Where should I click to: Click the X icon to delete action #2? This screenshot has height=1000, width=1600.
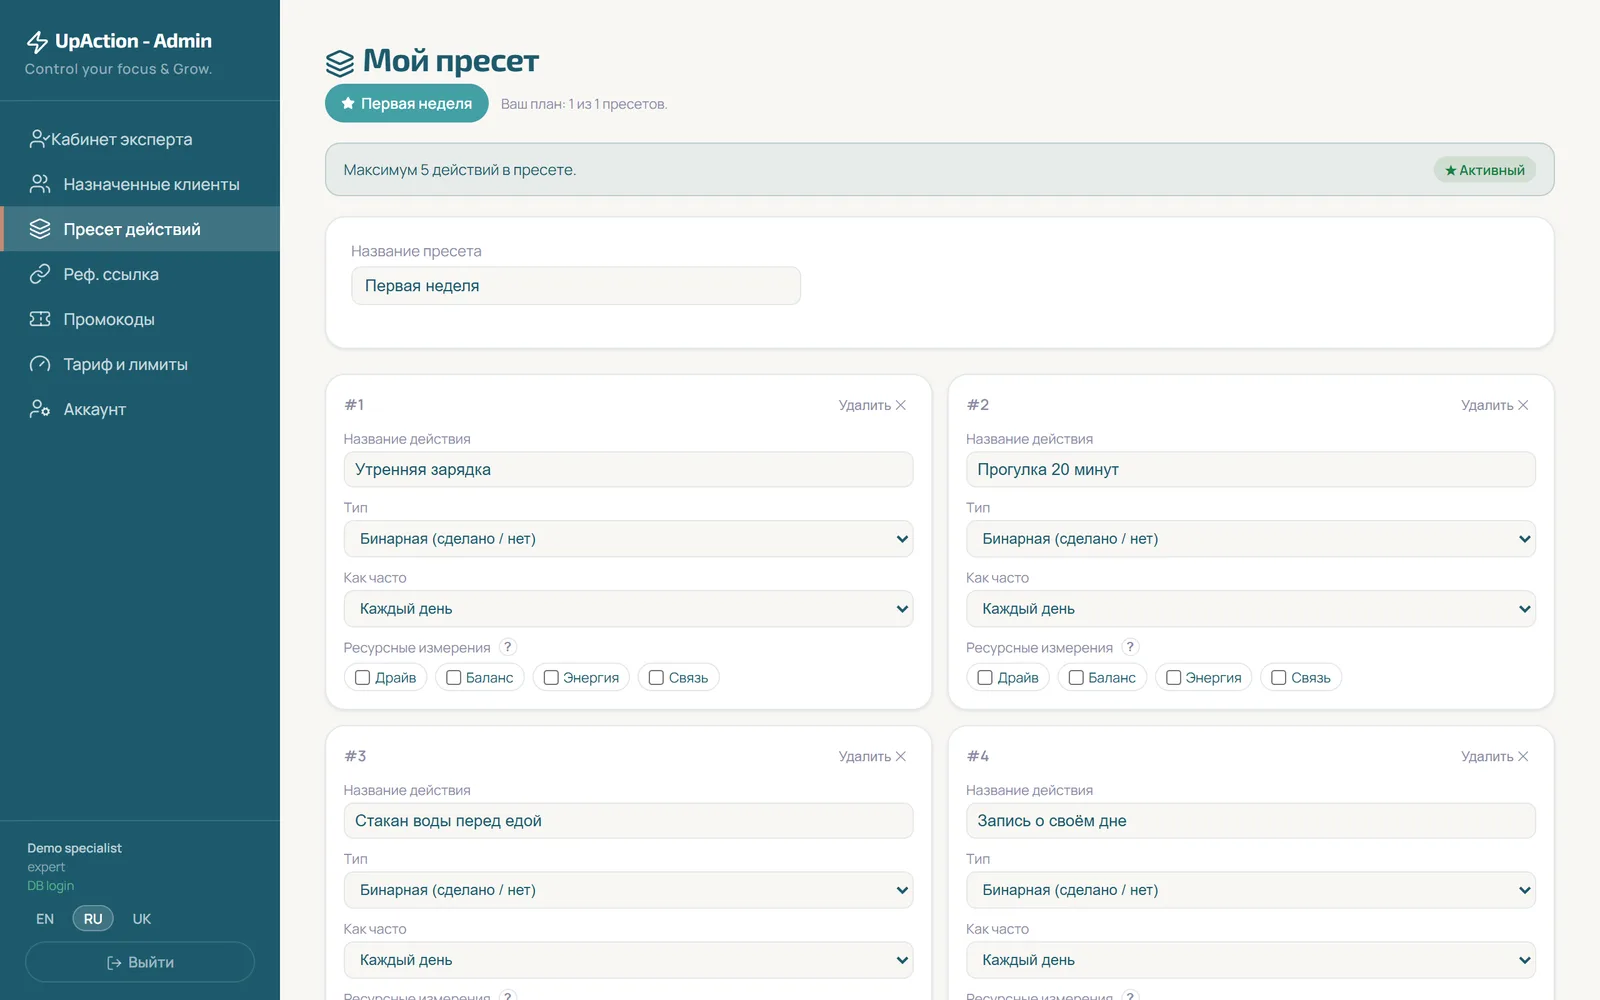[x=1523, y=405]
